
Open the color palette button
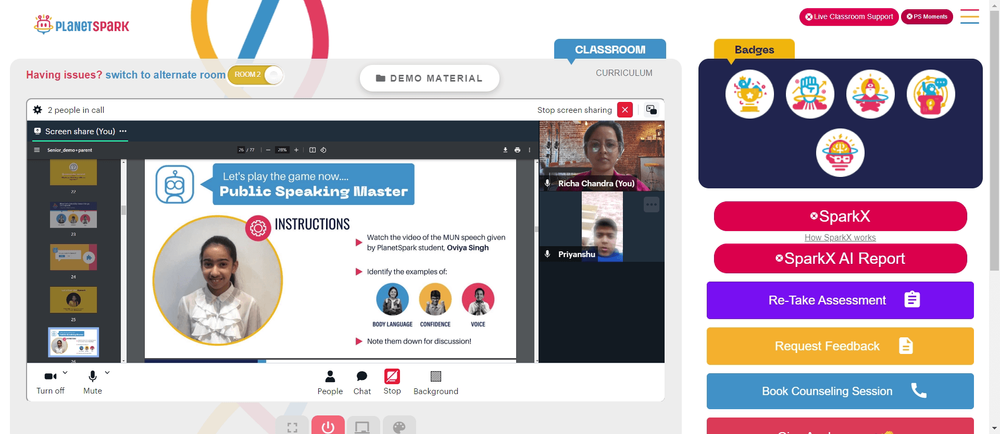coord(399,426)
